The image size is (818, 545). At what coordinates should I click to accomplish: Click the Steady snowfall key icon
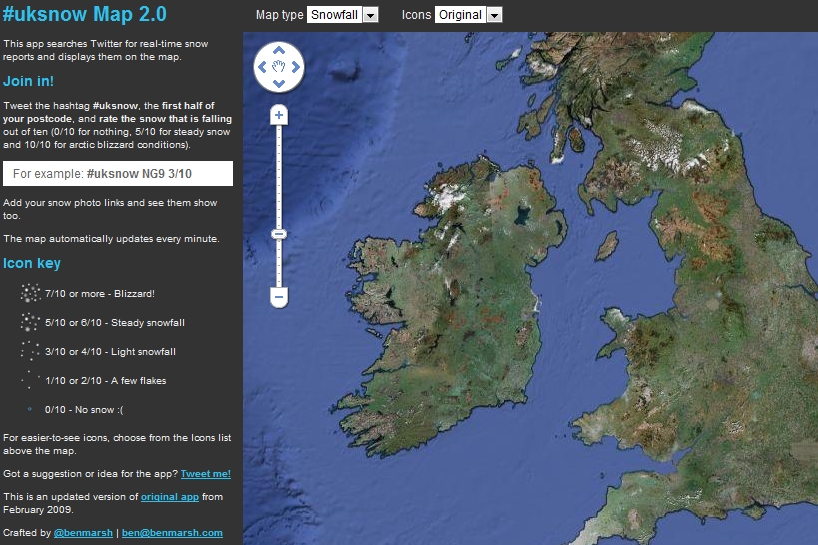tap(30, 322)
